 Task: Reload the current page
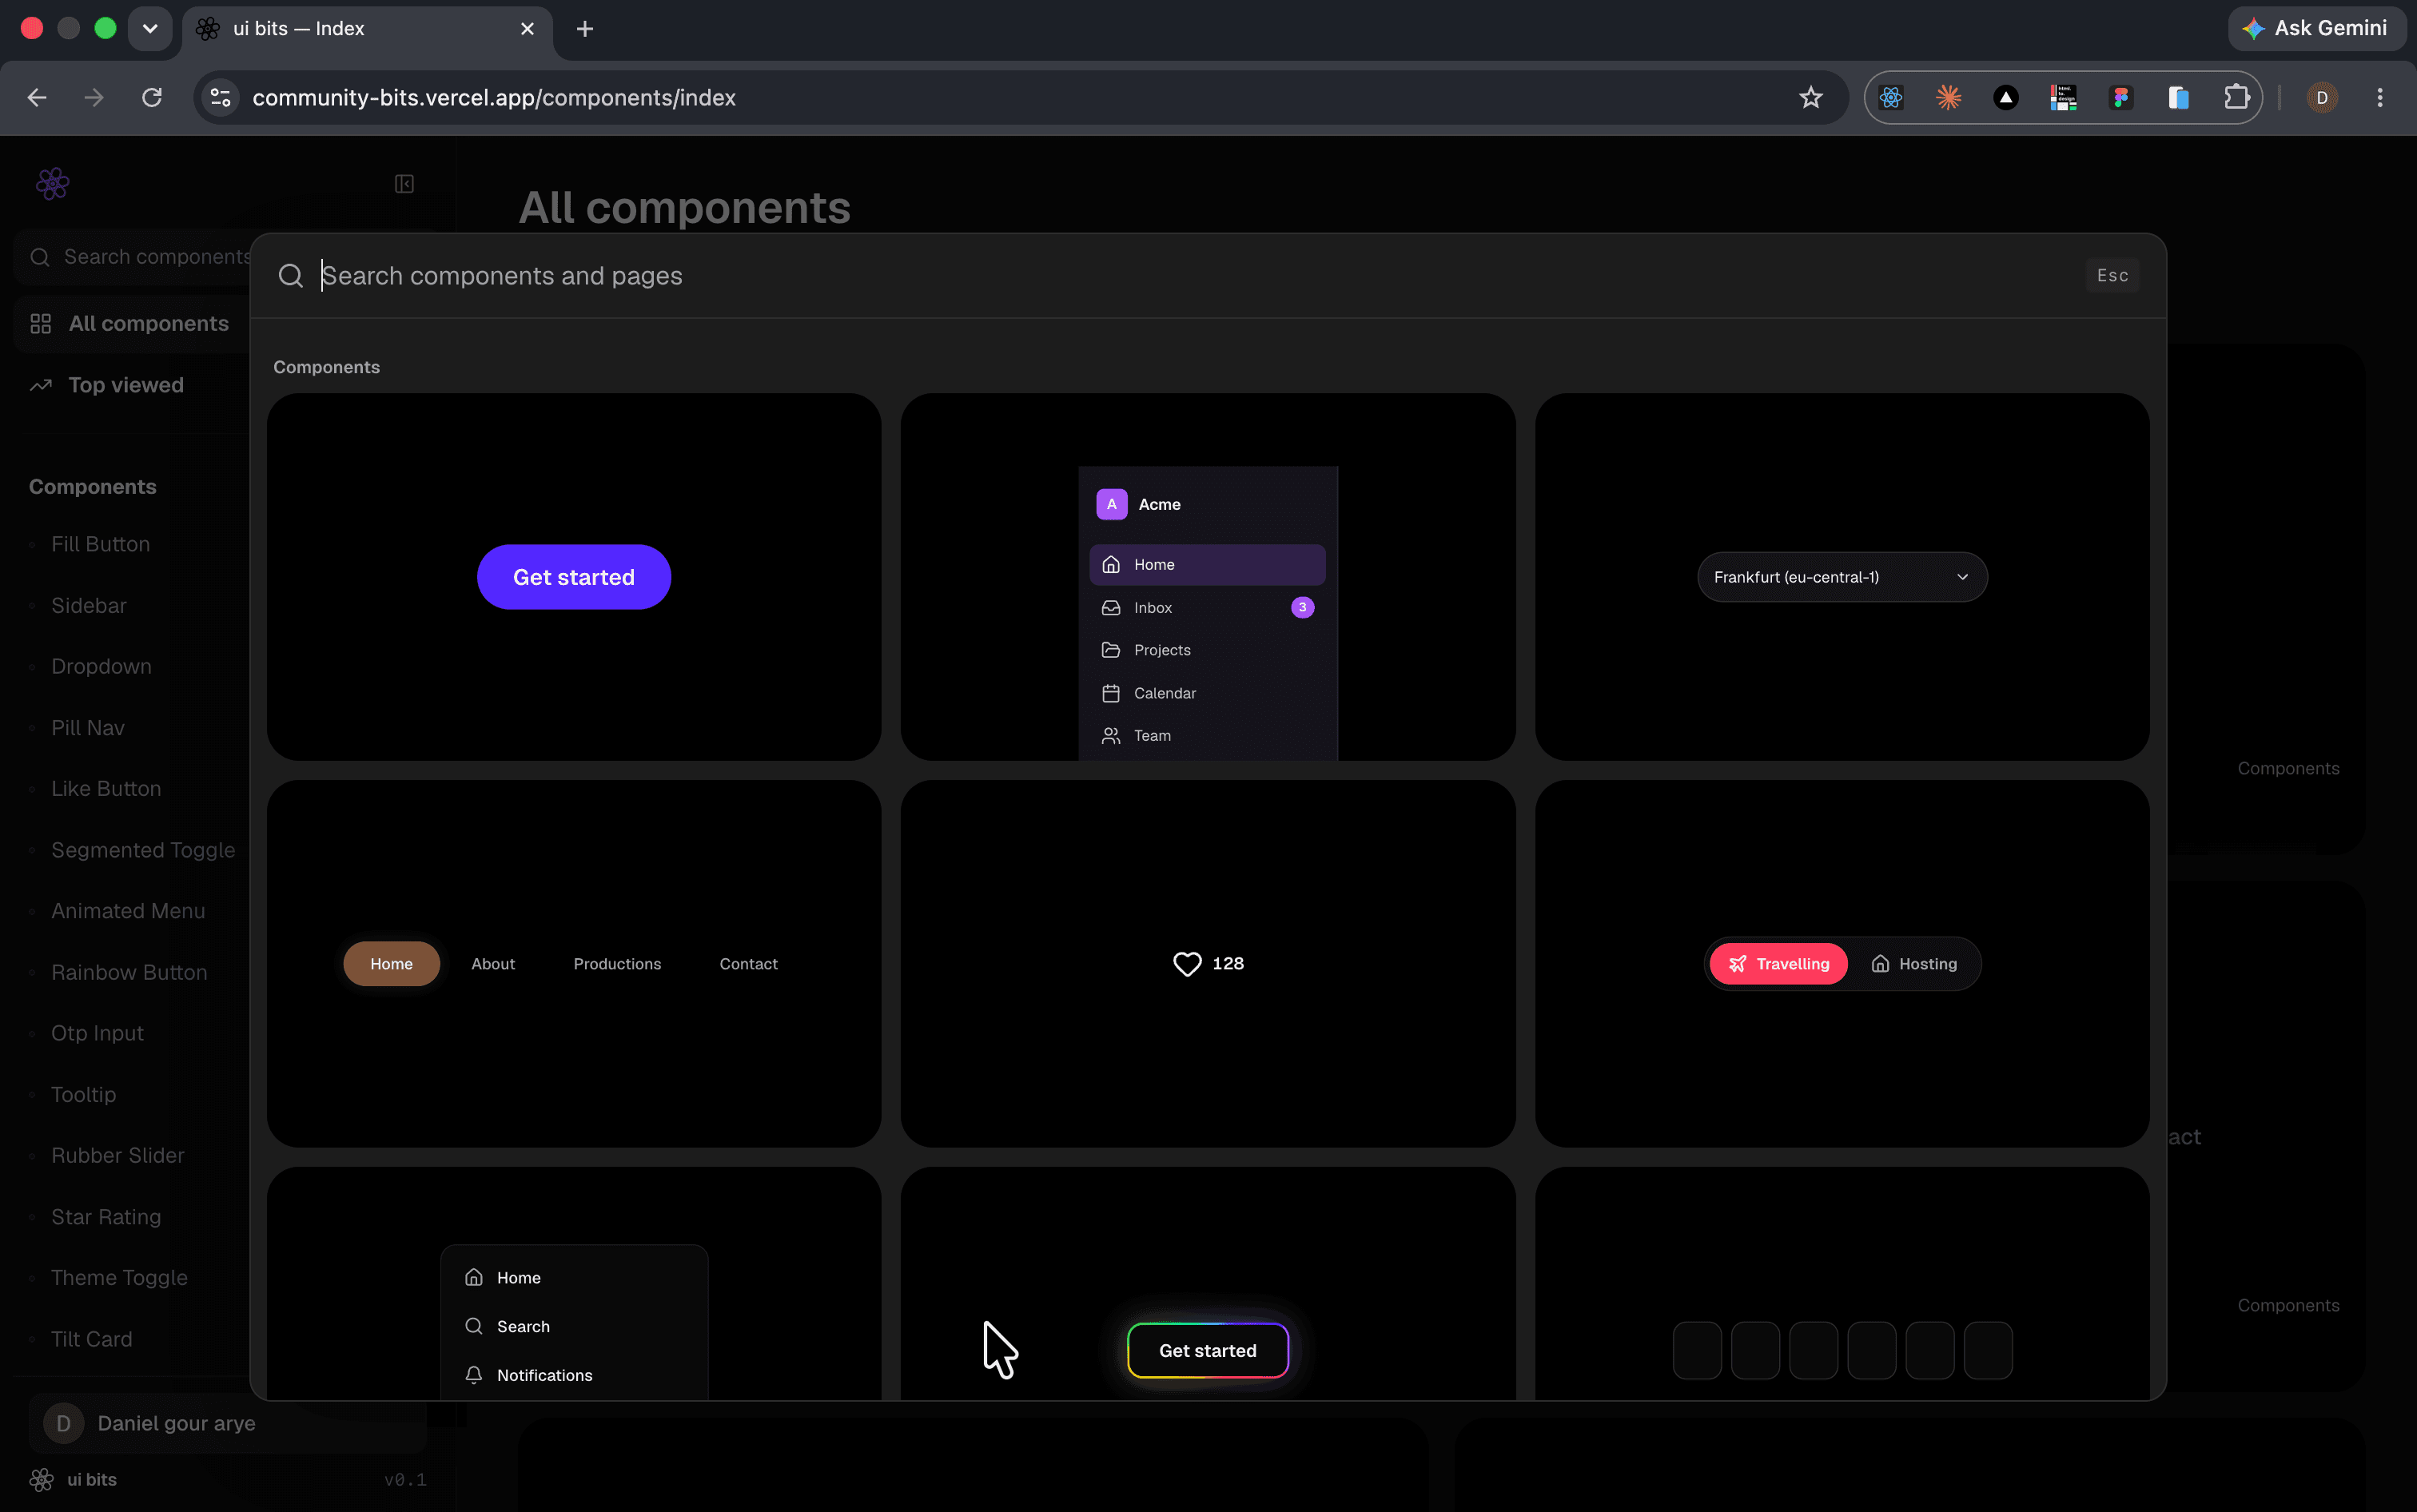coord(152,97)
